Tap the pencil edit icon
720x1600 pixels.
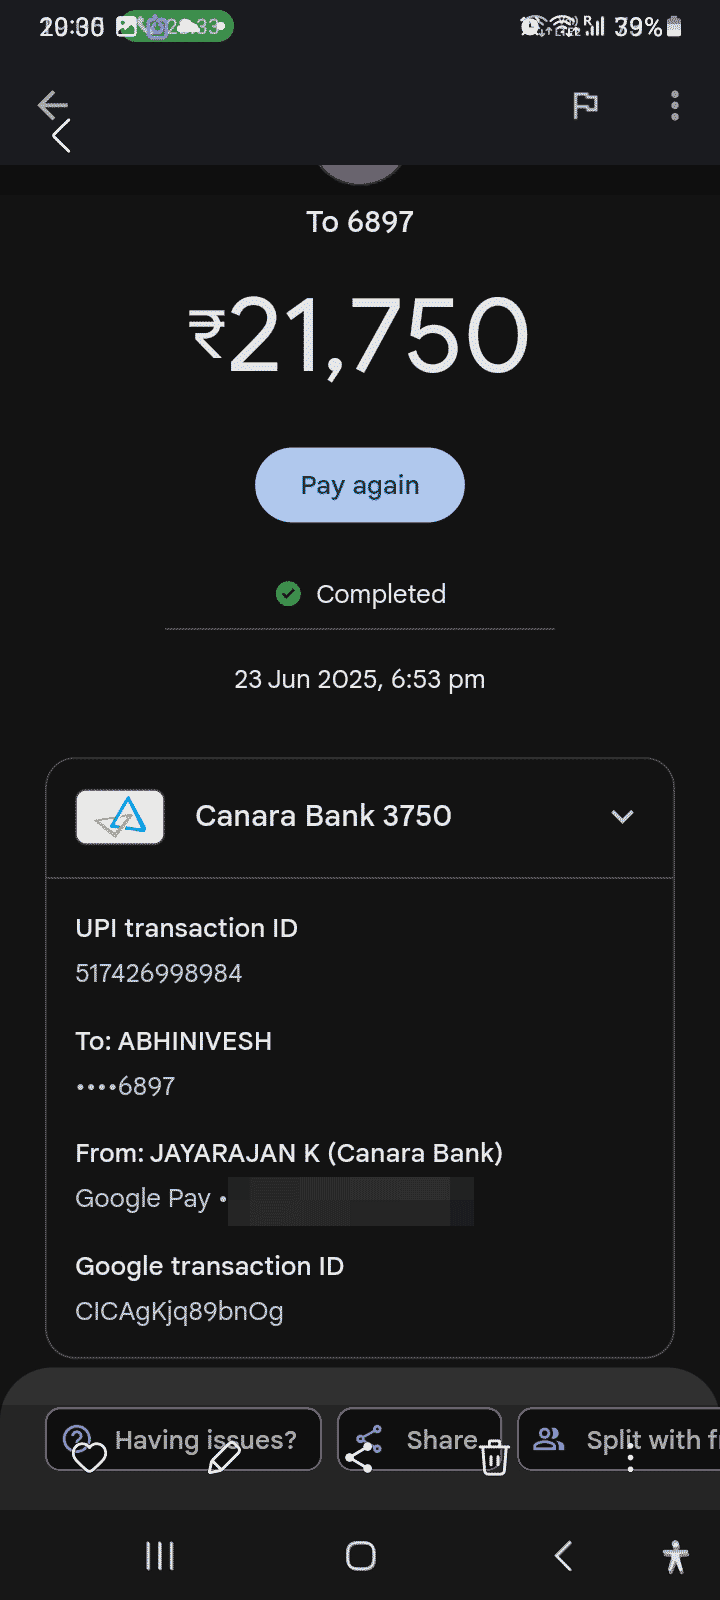click(x=223, y=1458)
